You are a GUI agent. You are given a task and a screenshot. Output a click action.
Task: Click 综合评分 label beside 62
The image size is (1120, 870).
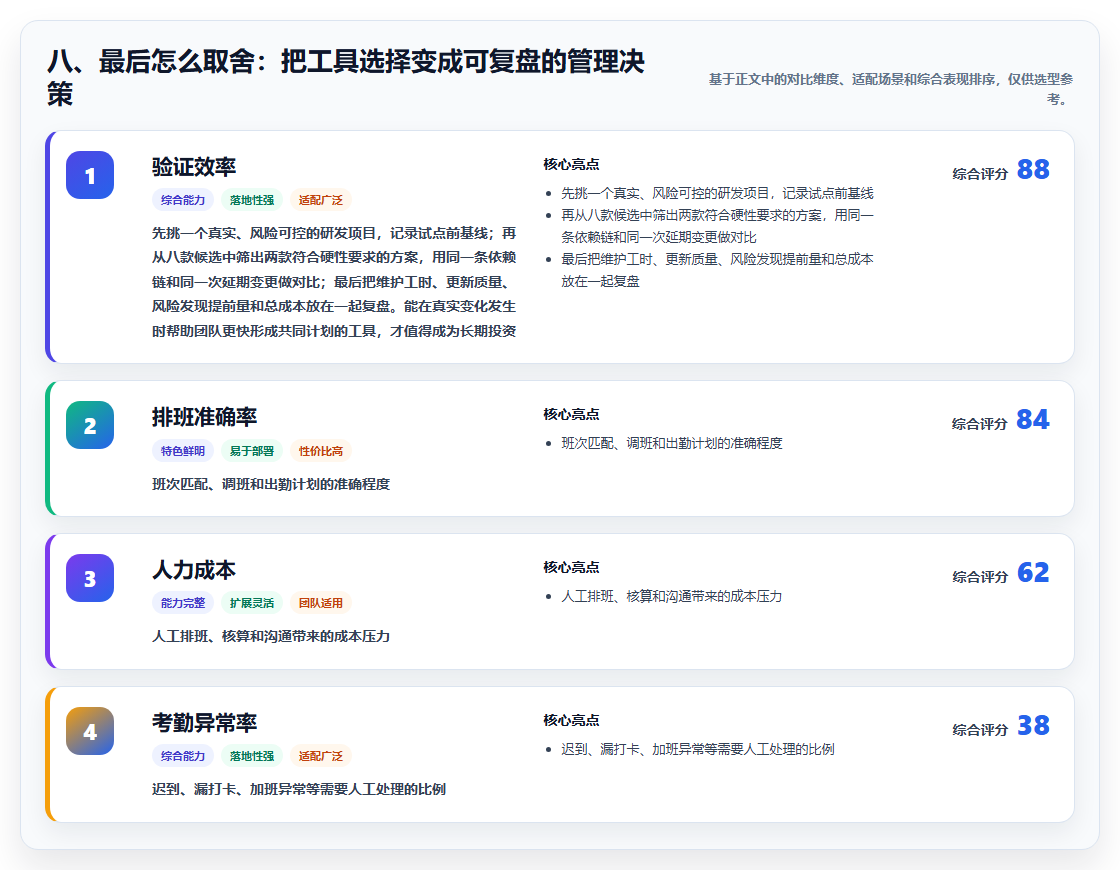click(980, 576)
